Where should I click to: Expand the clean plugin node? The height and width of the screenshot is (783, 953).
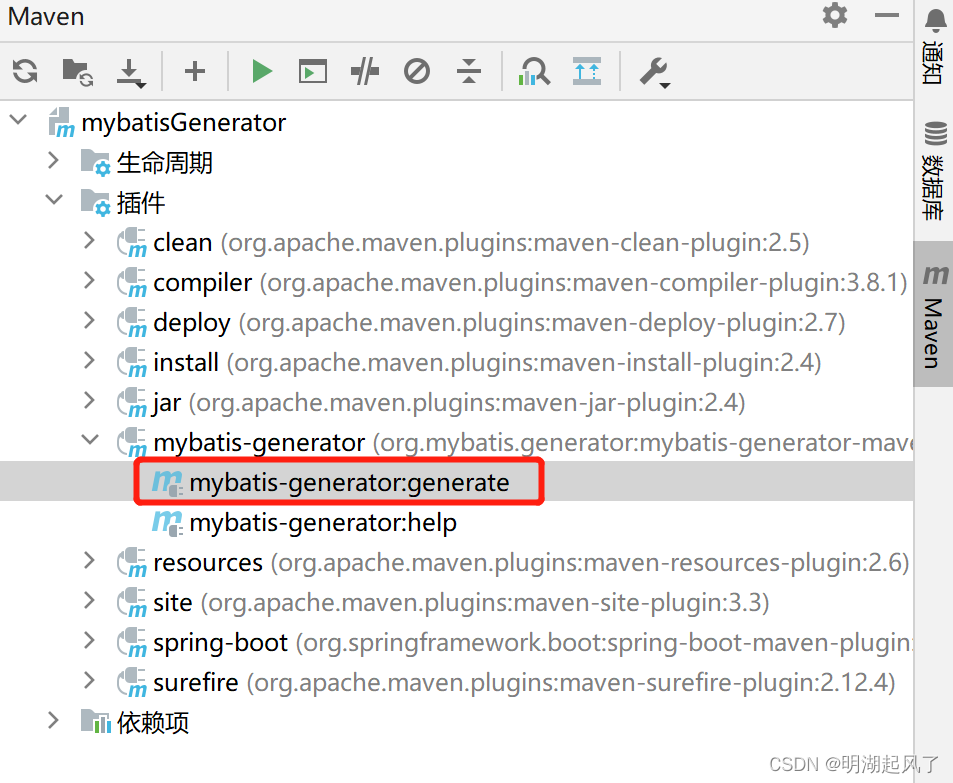coord(89,242)
